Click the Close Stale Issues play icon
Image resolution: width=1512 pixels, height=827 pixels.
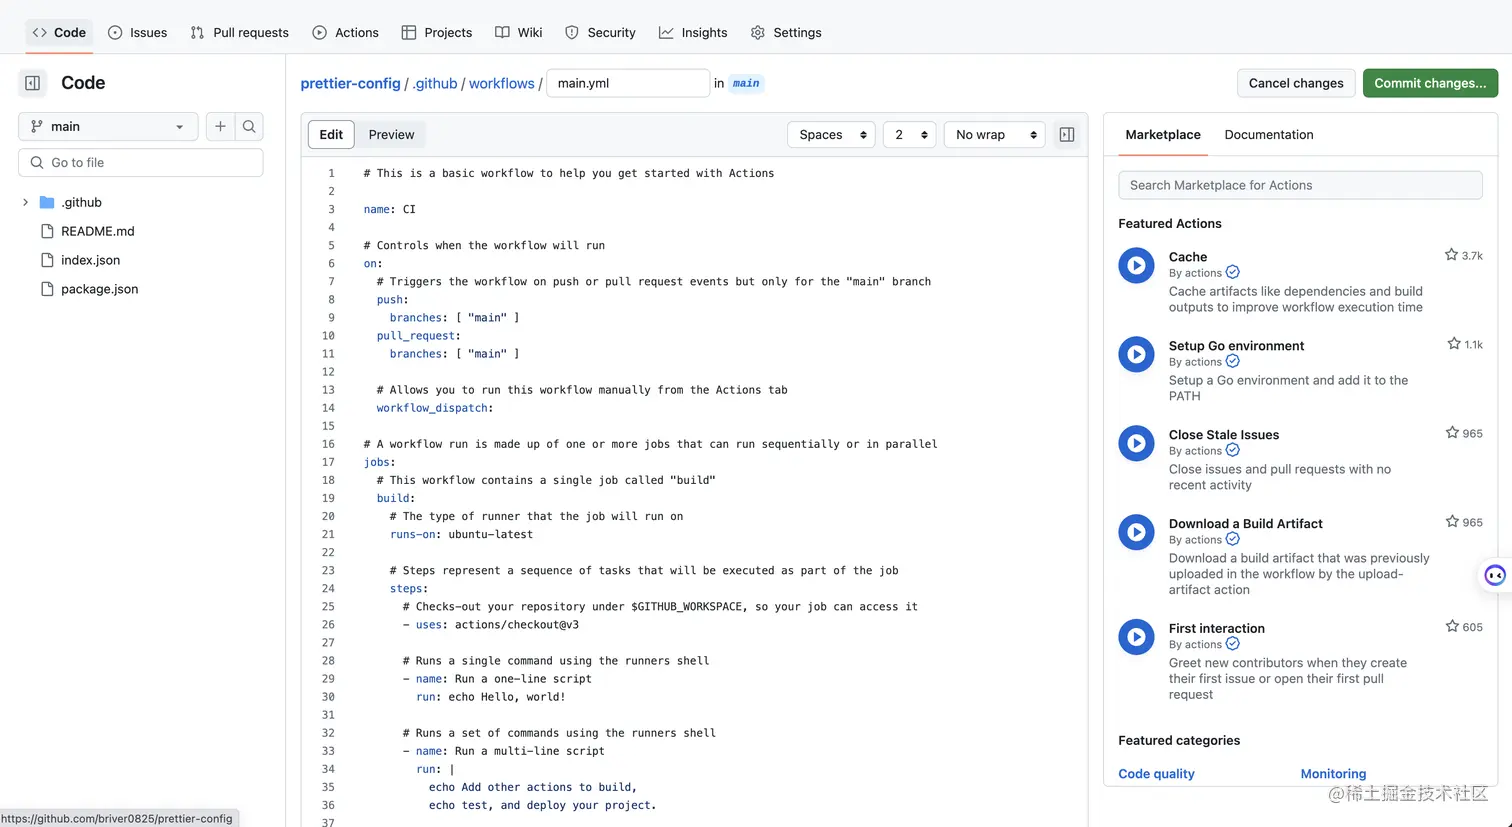click(x=1136, y=443)
